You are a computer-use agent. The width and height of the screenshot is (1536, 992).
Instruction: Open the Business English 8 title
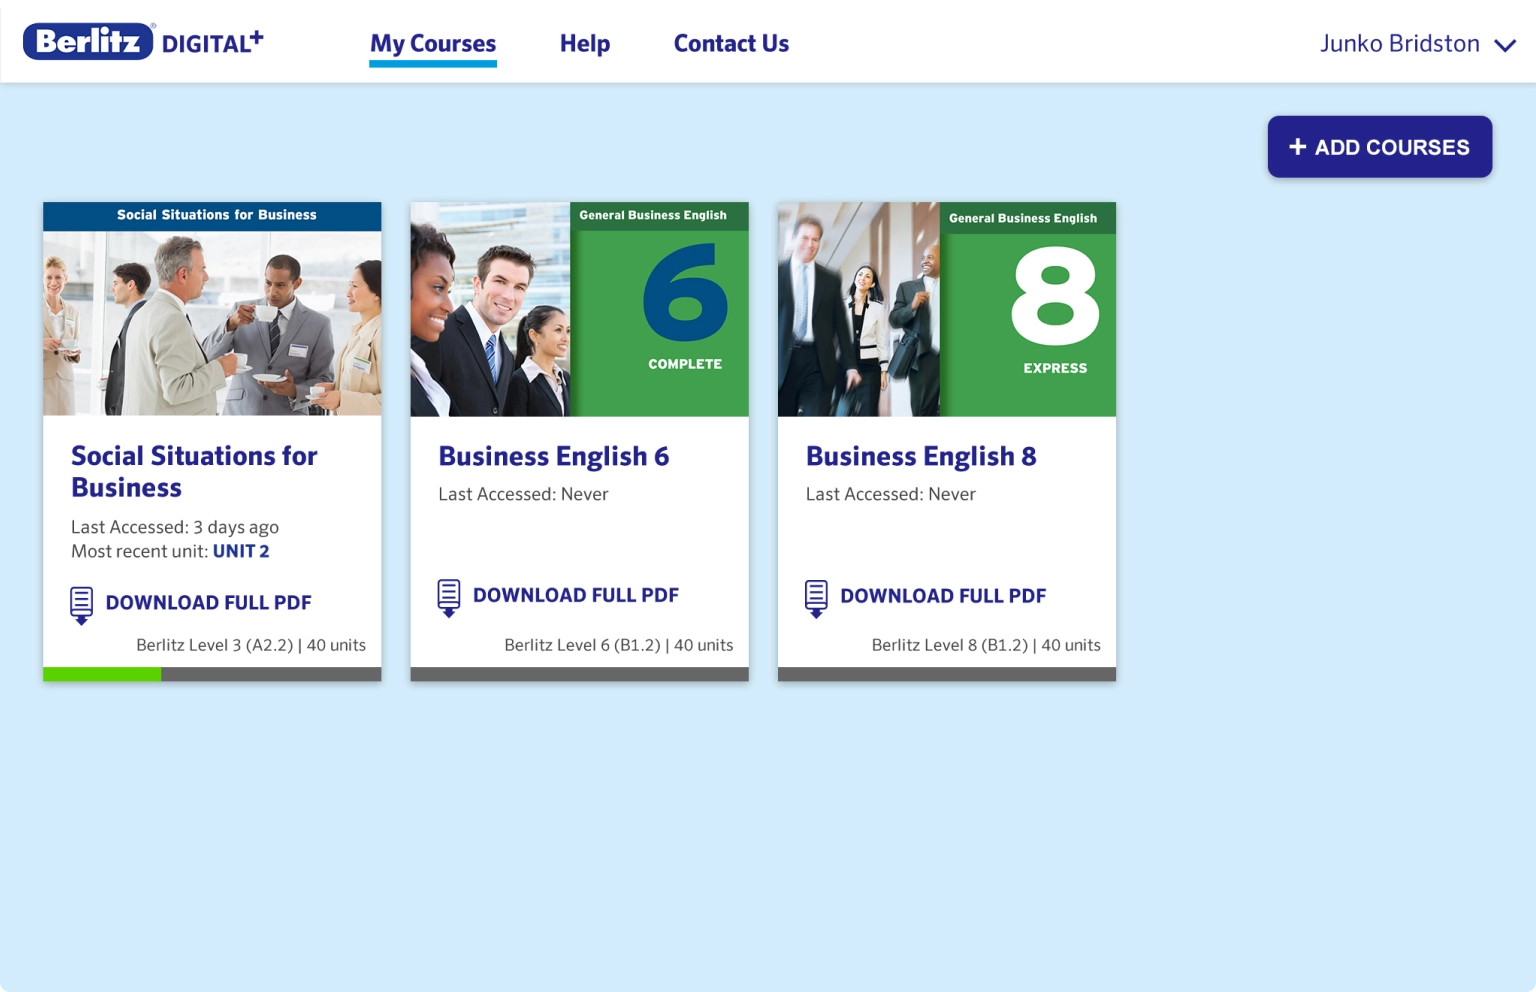921,456
